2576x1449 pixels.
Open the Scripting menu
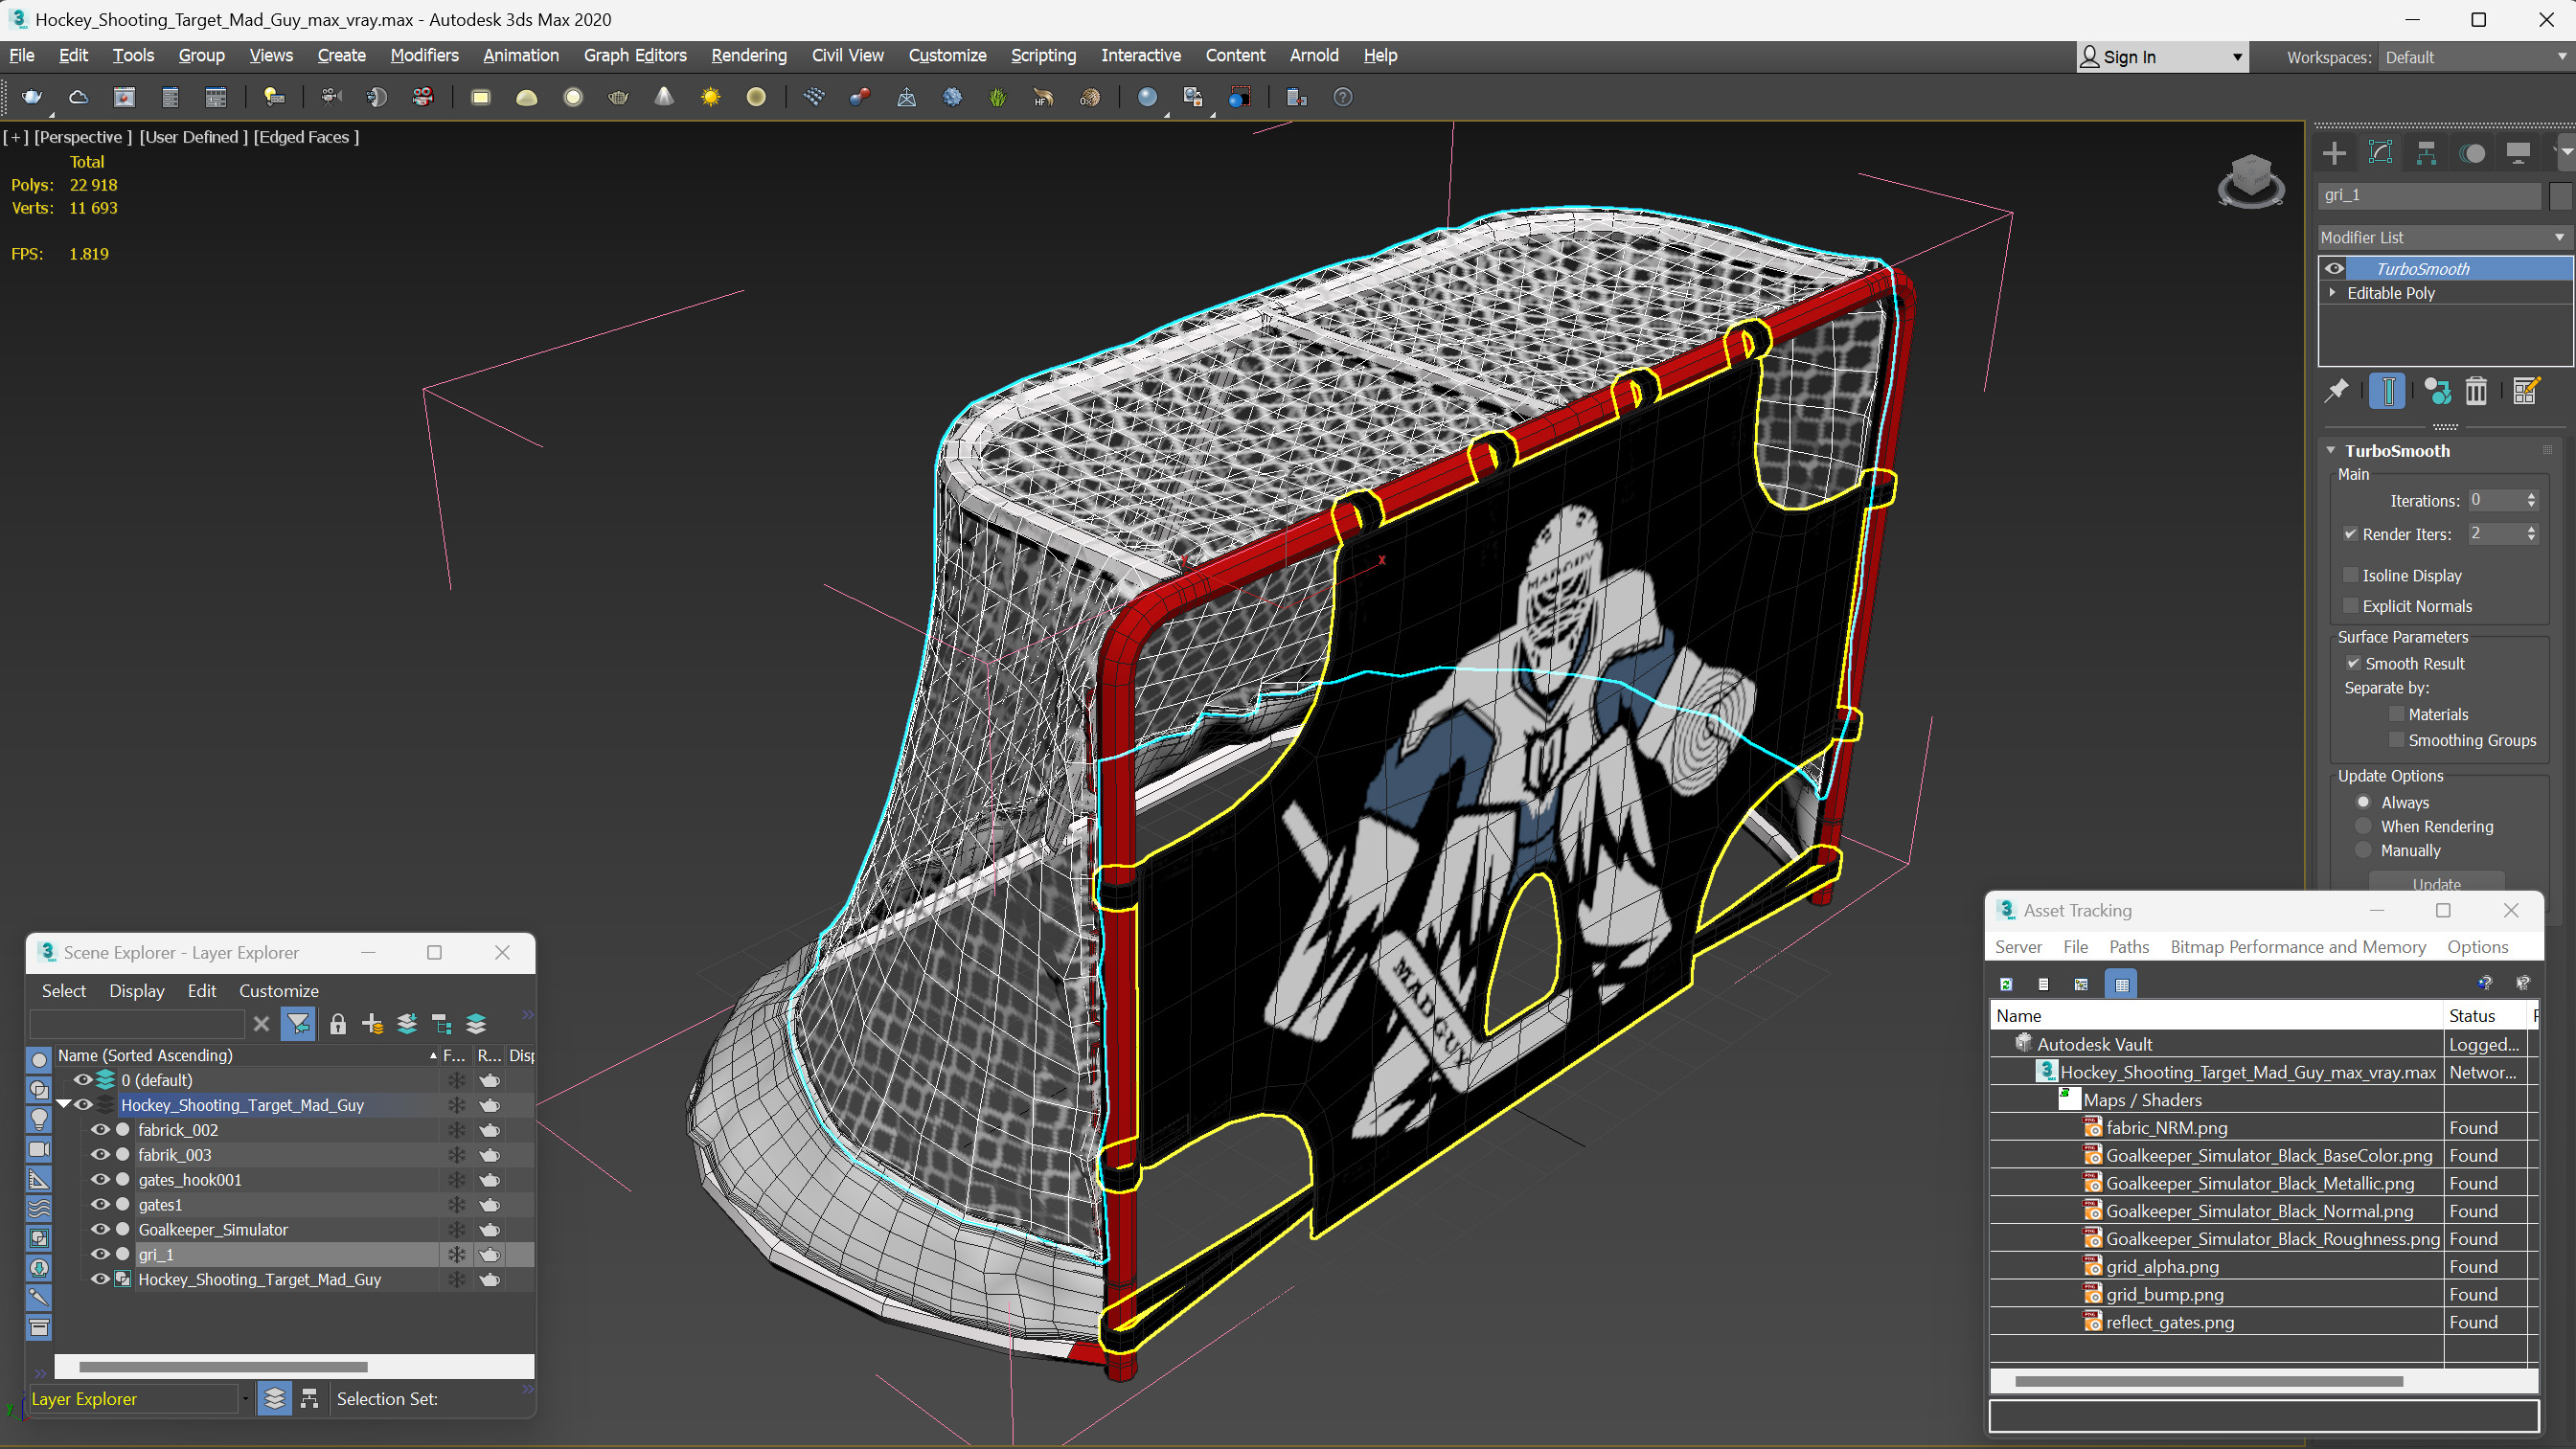point(1043,55)
